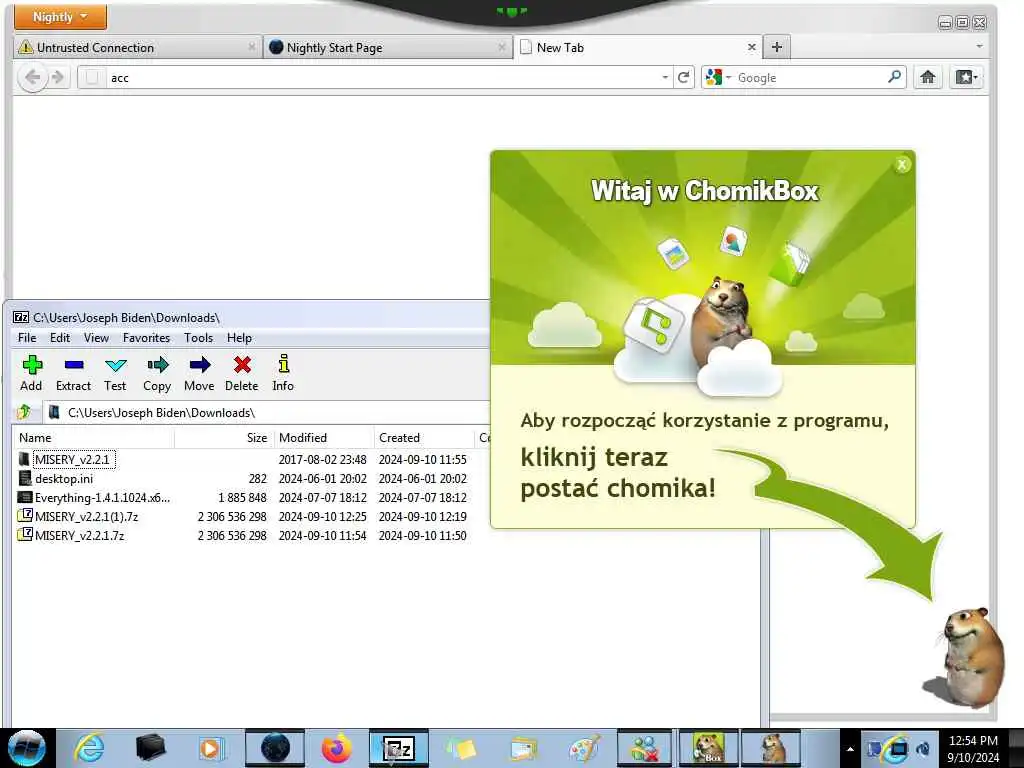Open a new browser tab with plus button
Viewport: 1024px width, 768px height.
tap(776, 47)
